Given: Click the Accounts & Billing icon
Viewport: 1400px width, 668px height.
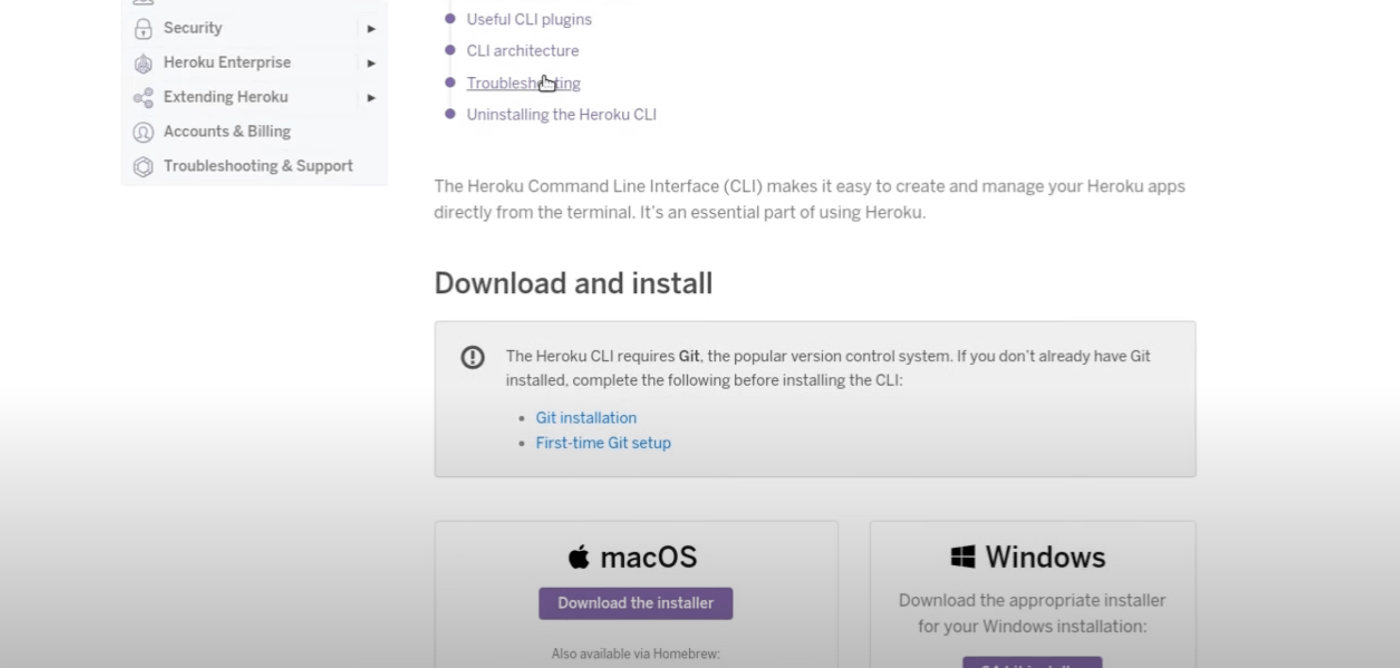Looking at the screenshot, I should [x=143, y=132].
